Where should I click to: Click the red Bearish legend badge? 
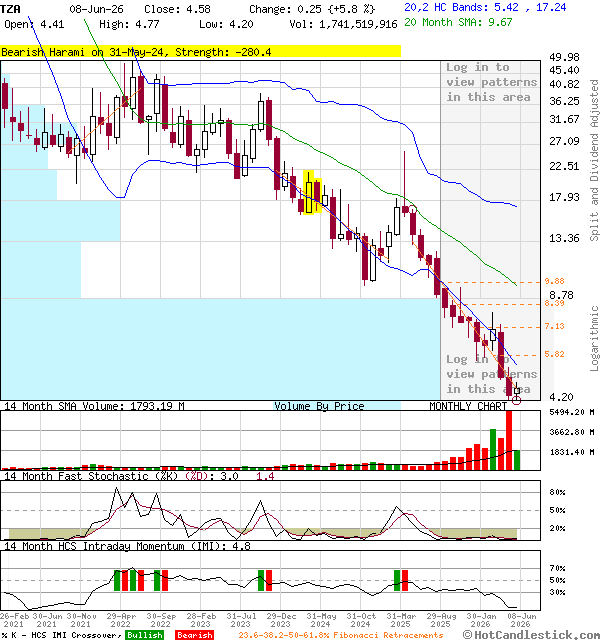tap(195, 635)
